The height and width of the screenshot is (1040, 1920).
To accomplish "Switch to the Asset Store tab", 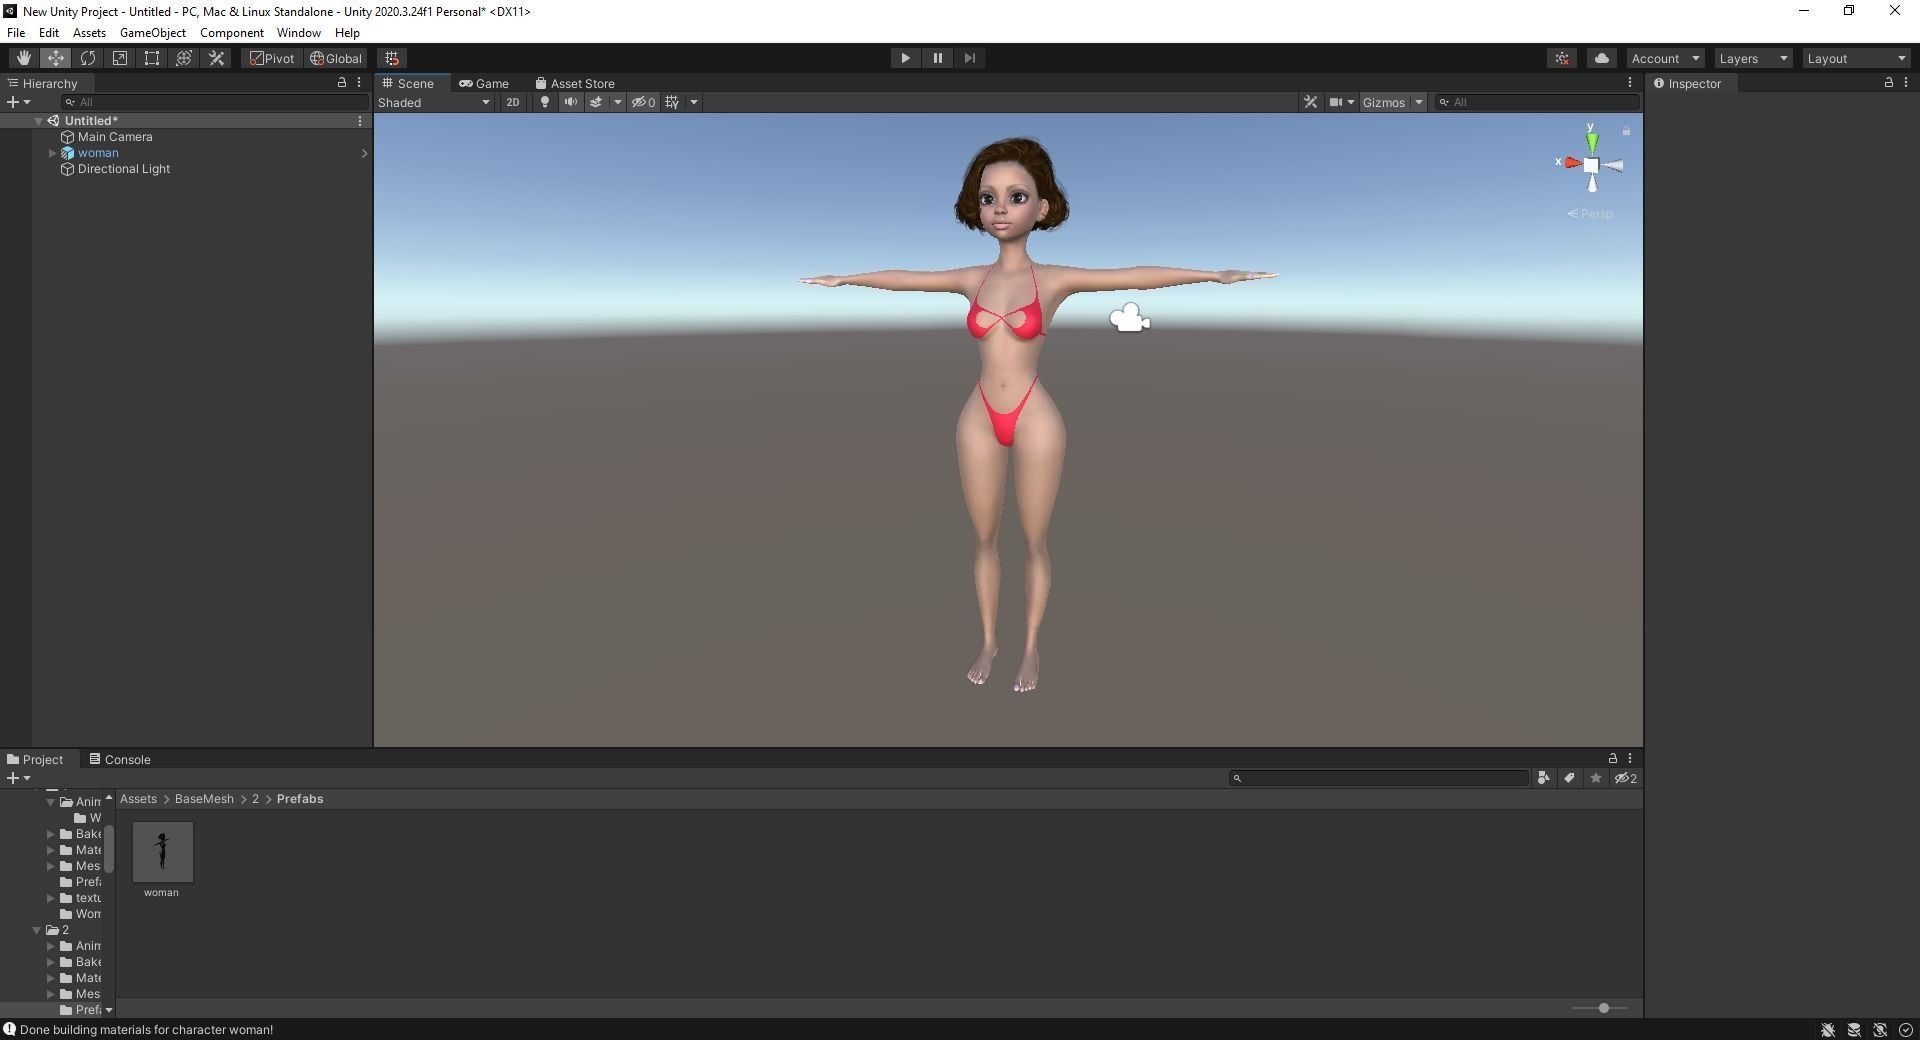I will tap(575, 83).
